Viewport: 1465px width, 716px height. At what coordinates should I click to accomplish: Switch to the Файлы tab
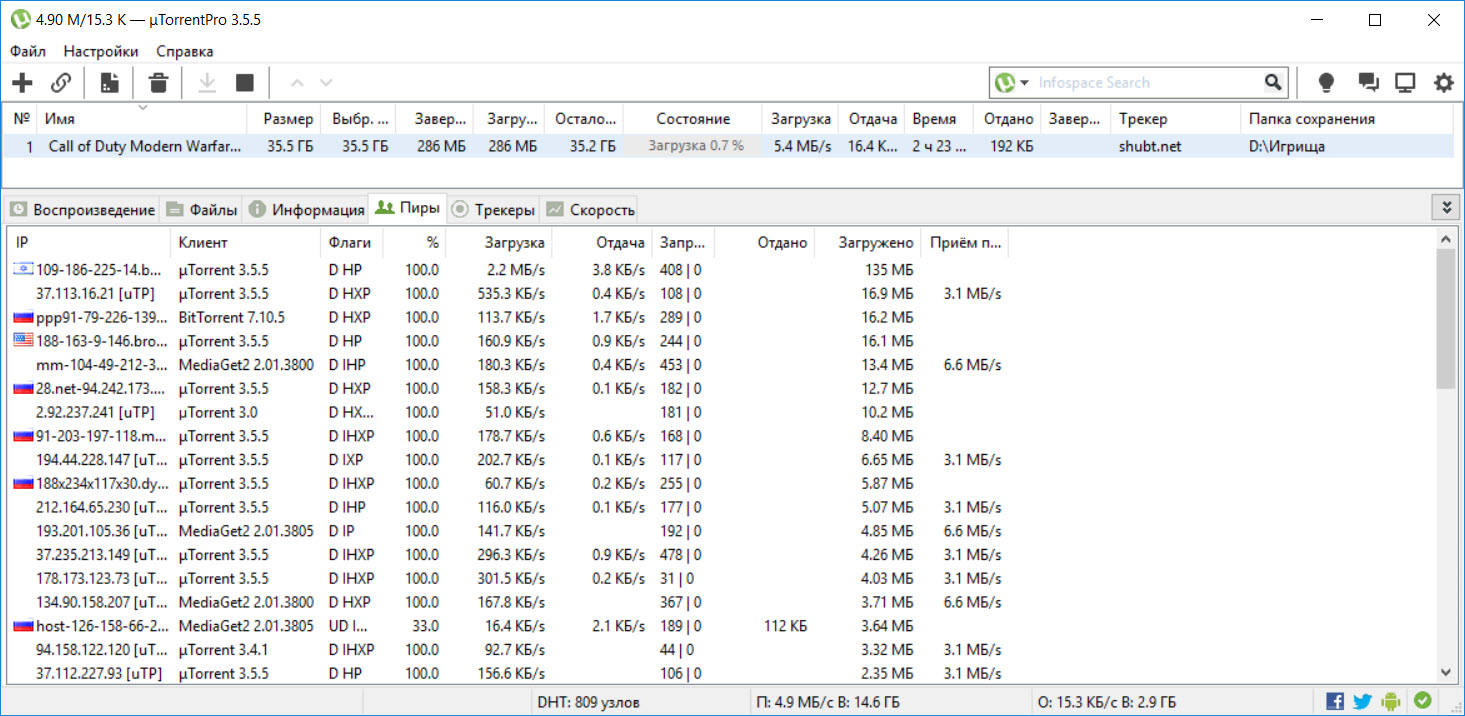[202, 210]
